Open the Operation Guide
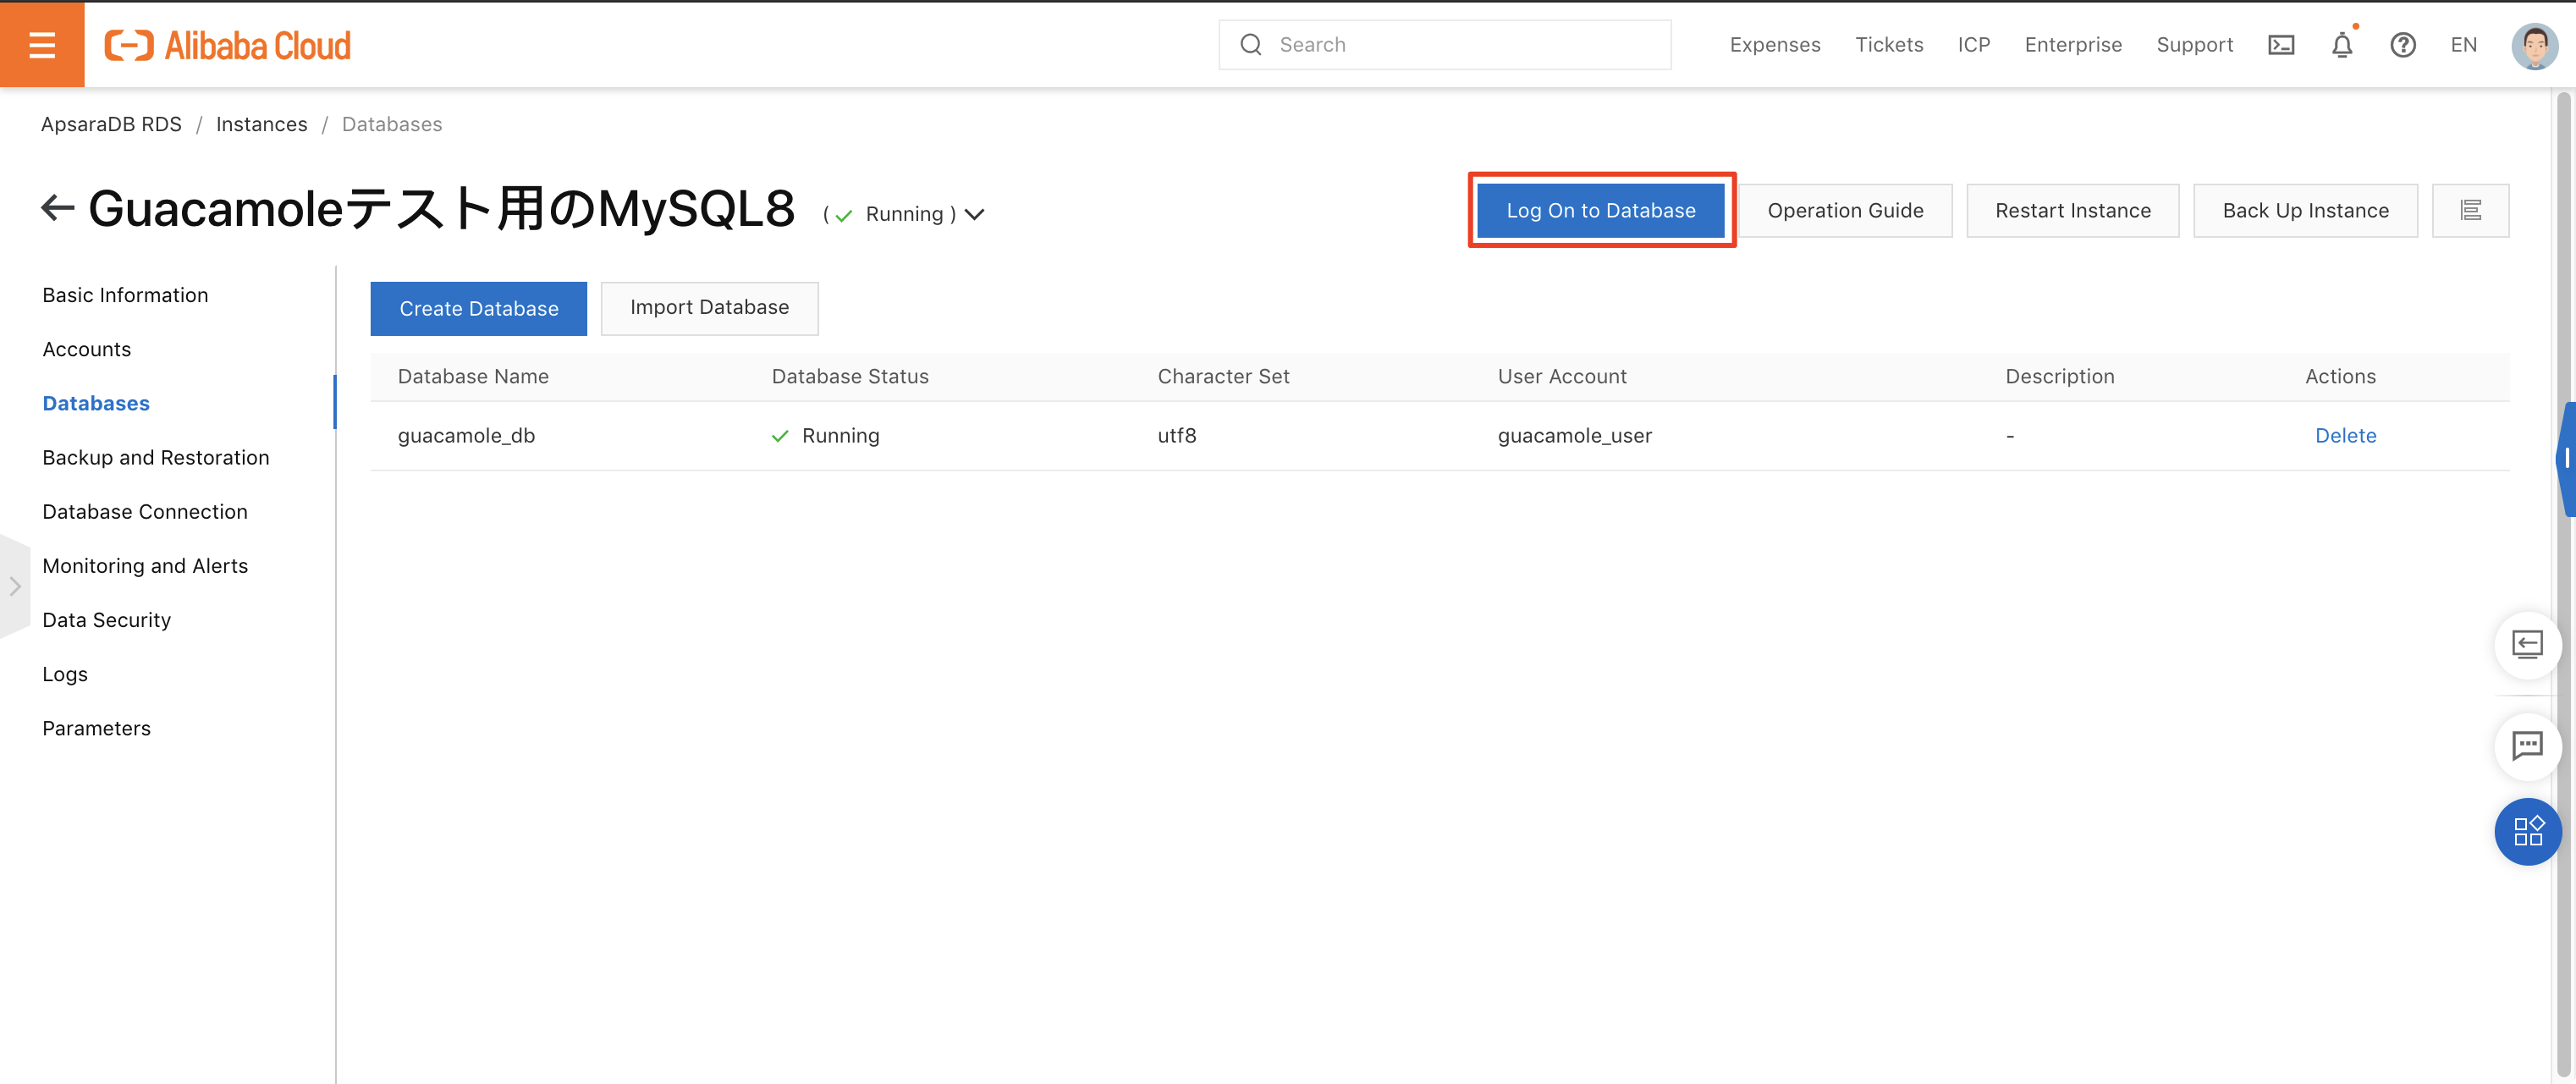The width and height of the screenshot is (2576, 1084). click(1845, 210)
